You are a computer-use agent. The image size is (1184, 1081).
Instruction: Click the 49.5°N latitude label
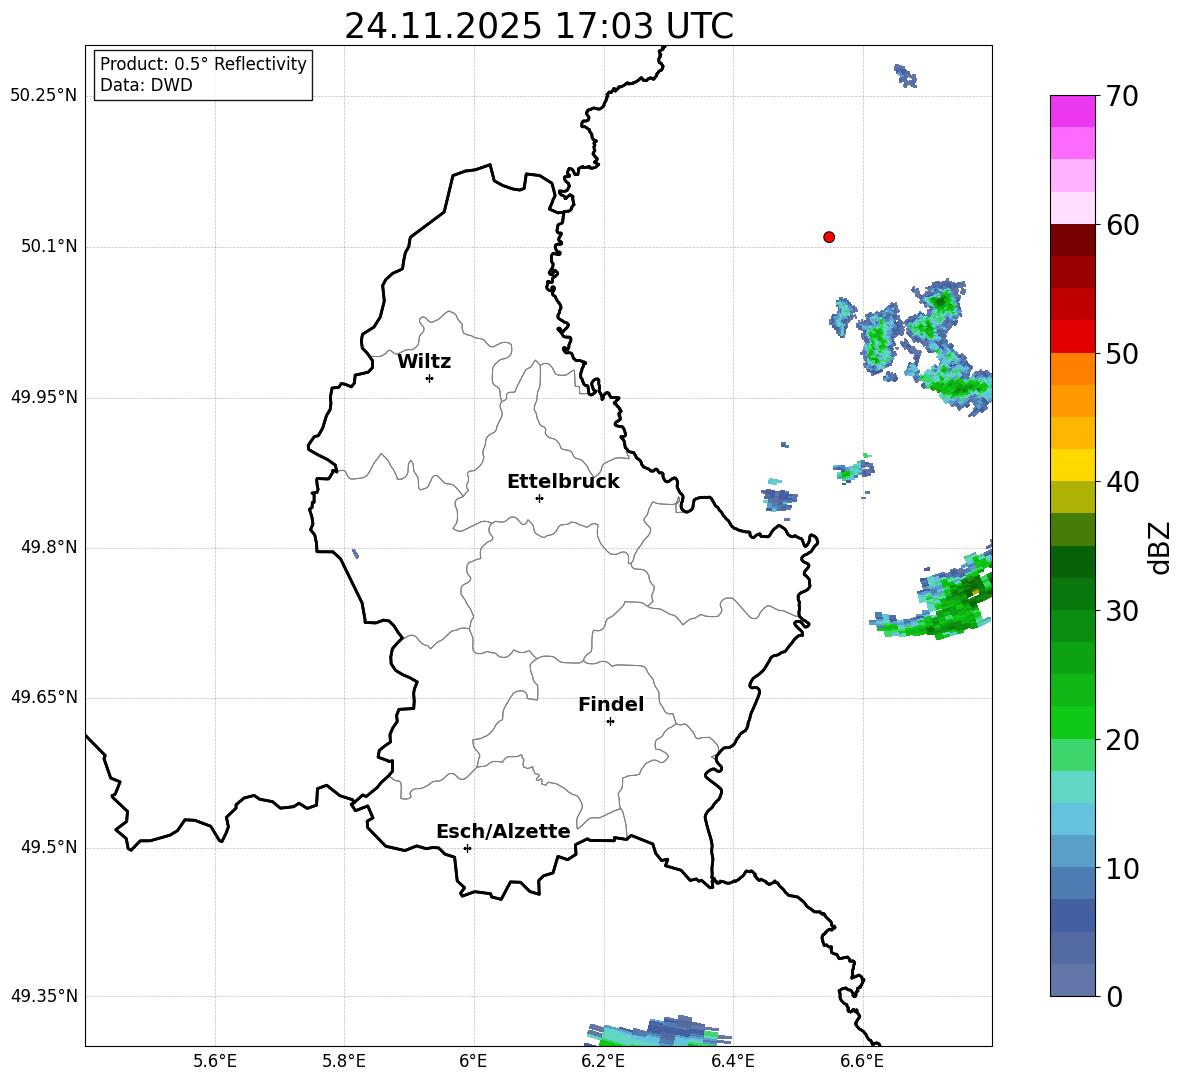pos(49,847)
